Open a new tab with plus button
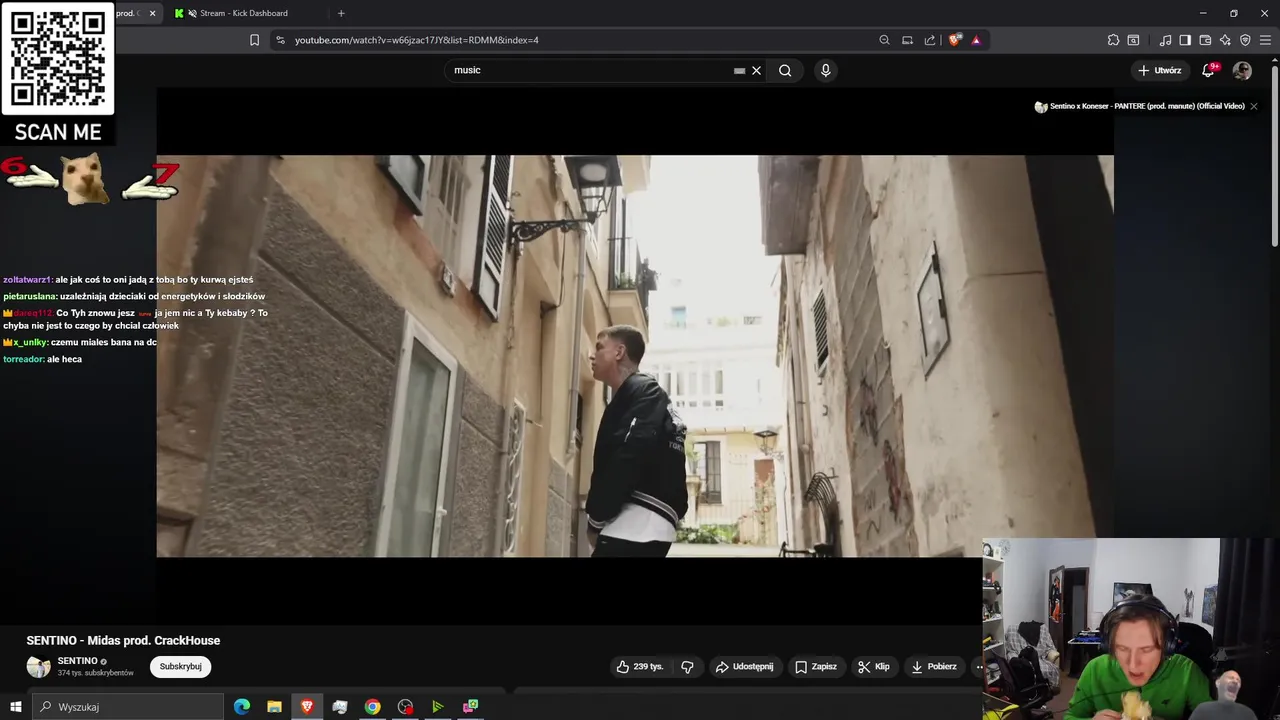The image size is (1280, 720). (x=341, y=13)
